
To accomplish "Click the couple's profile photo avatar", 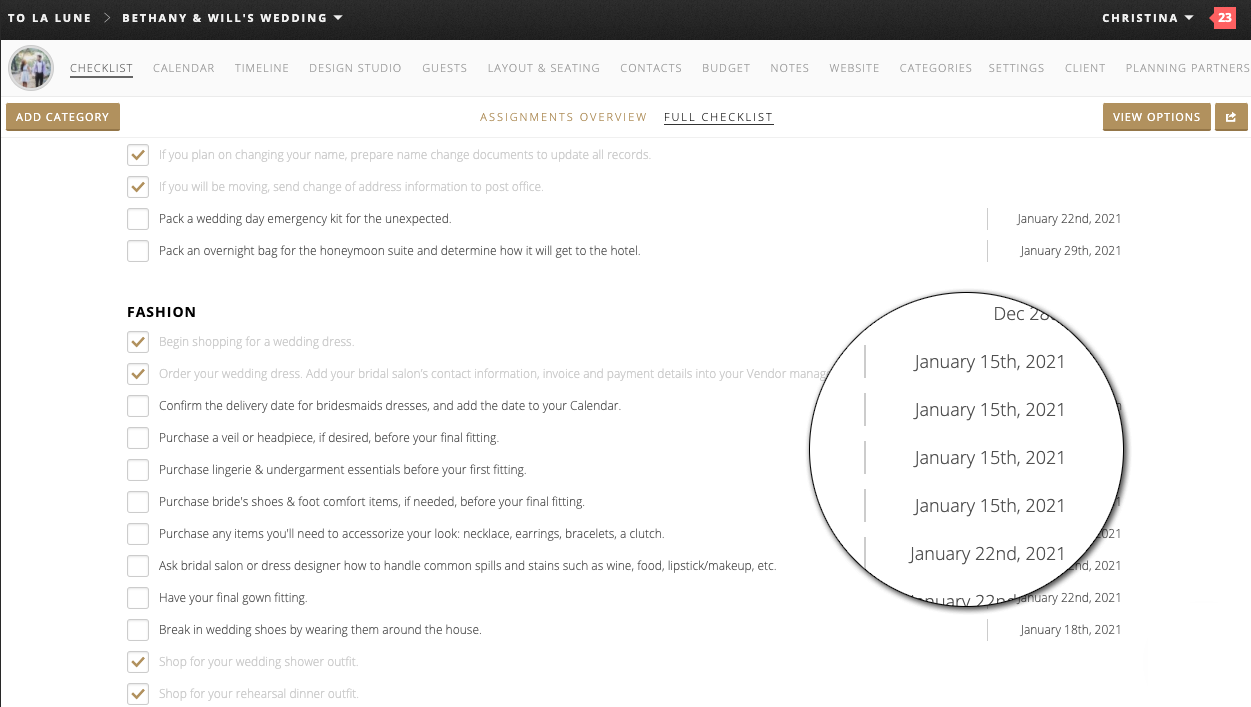I will 31,68.
